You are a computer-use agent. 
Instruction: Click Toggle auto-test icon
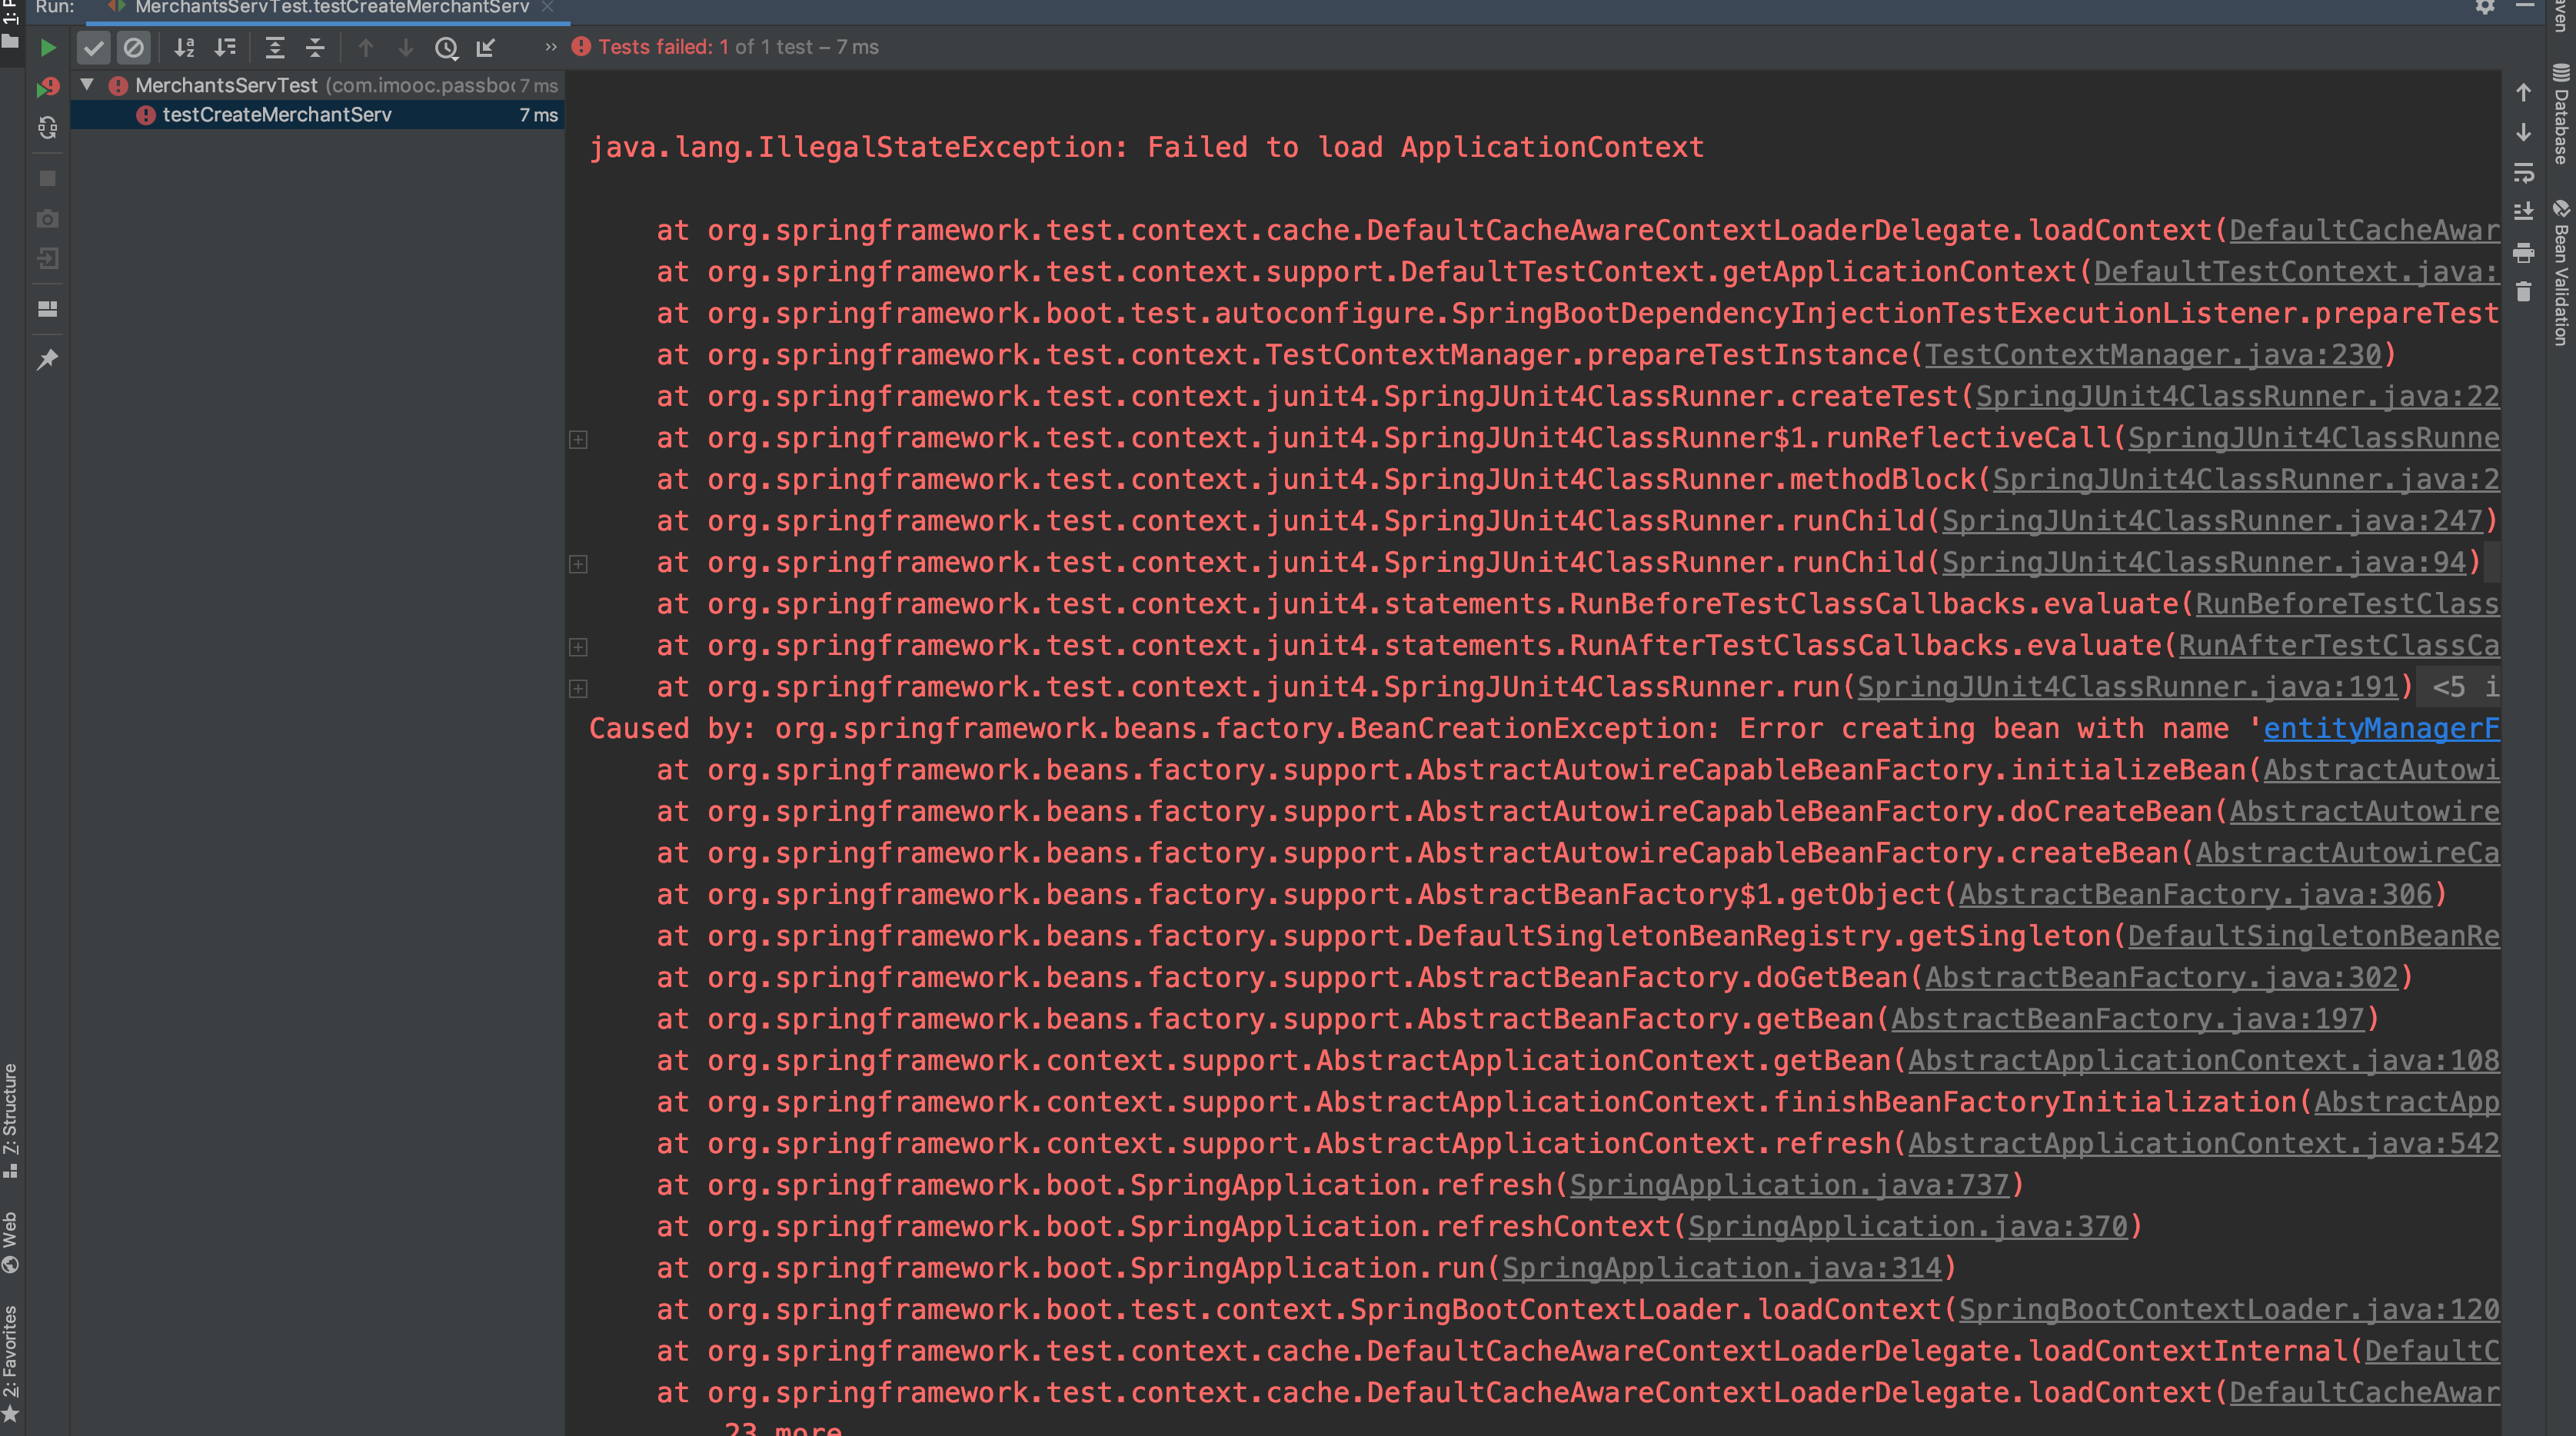click(x=47, y=128)
